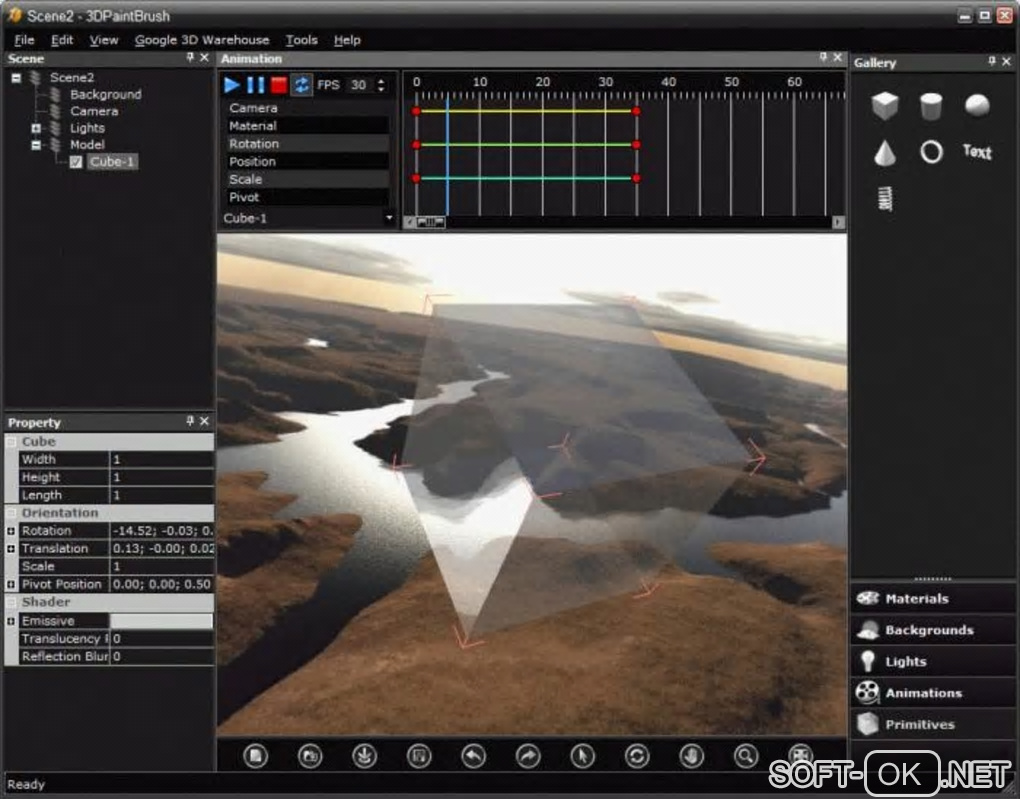Close the Scene panel
This screenshot has height=799, width=1020.
tap(204, 57)
